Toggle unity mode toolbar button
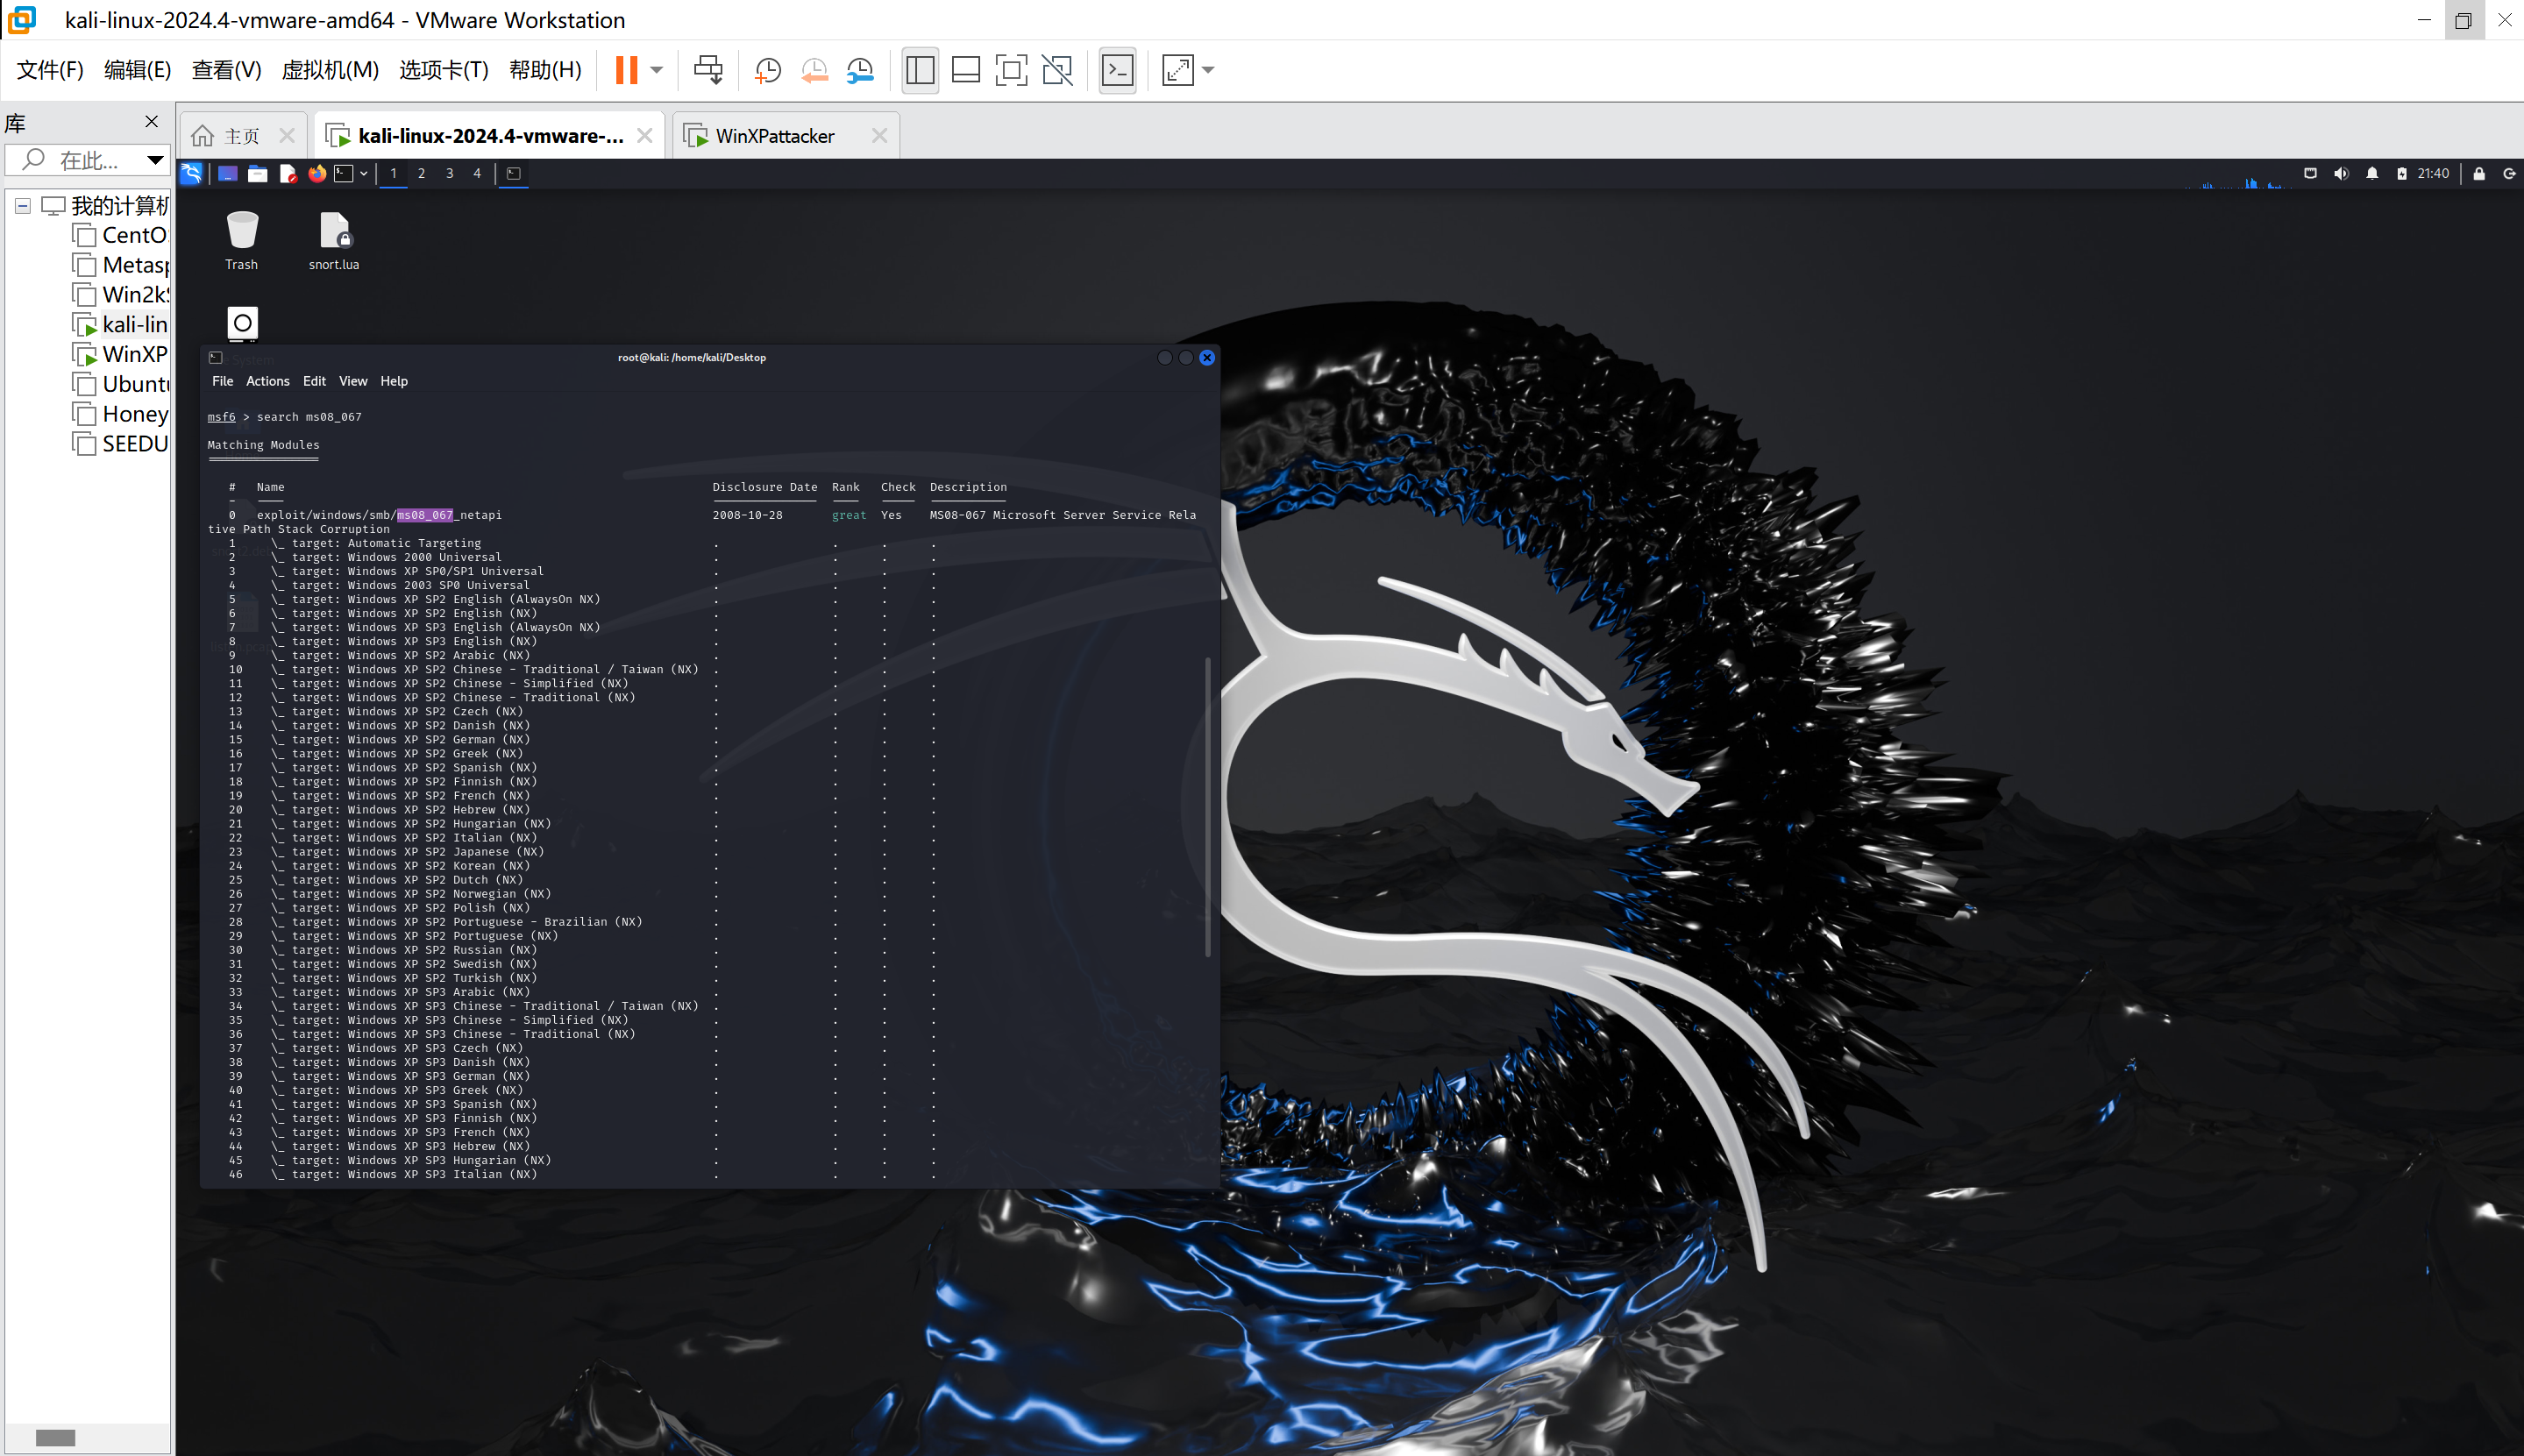Screen dimensions: 2524x1456 click(x=1057, y=70)
